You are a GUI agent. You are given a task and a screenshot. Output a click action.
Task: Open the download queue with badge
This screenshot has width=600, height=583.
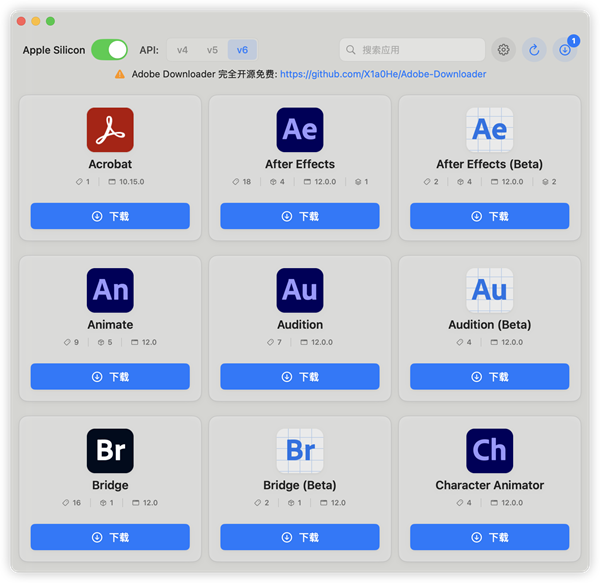(564, 50)
